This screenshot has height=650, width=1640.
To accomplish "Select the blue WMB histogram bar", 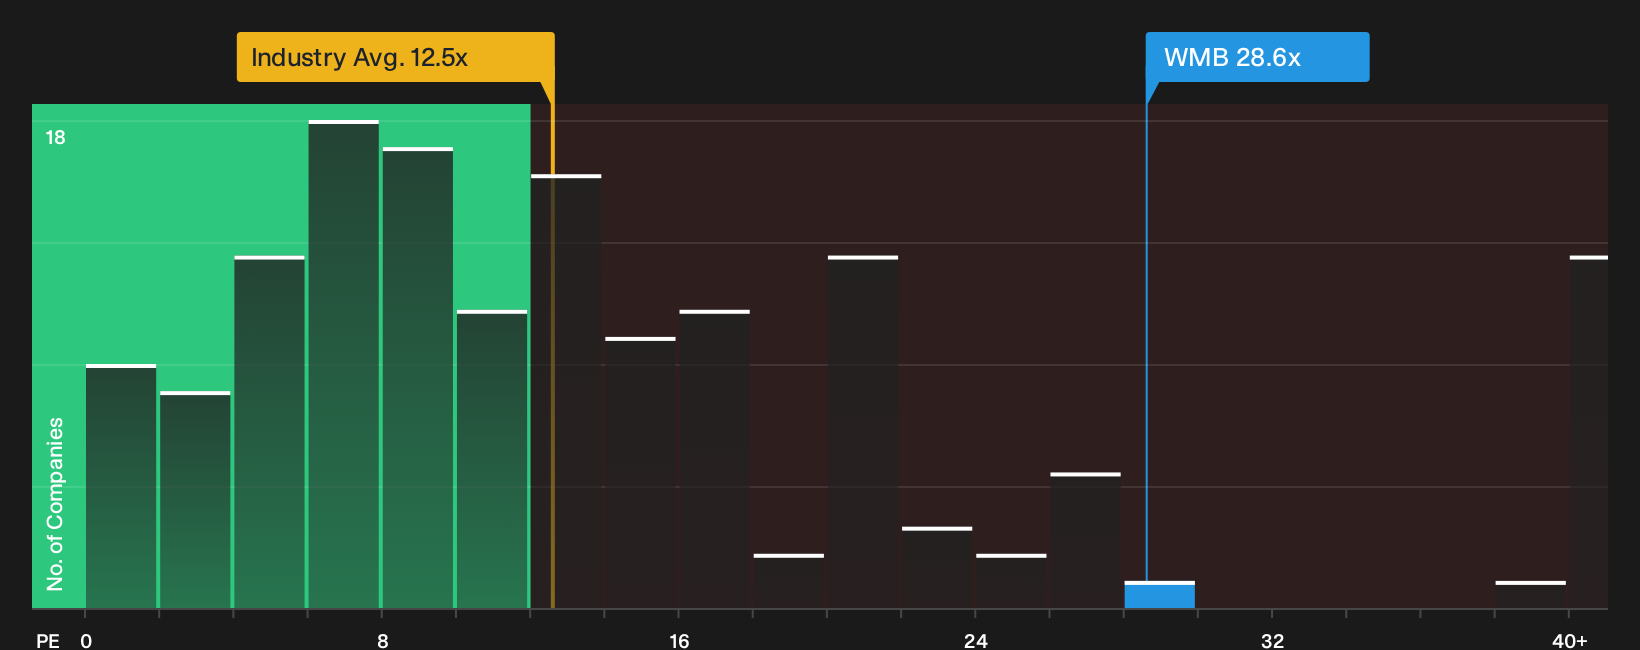I will click(x=1159, y=595).
